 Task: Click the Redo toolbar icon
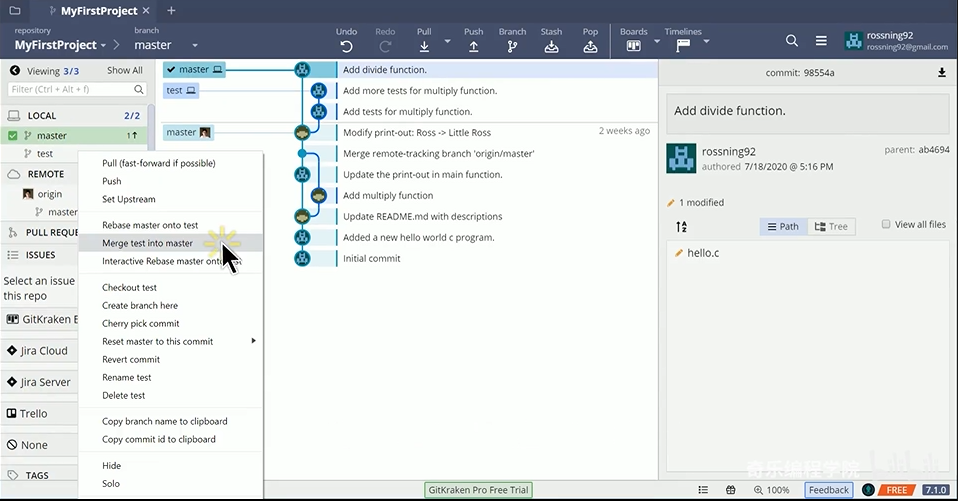tap(385, 46)
